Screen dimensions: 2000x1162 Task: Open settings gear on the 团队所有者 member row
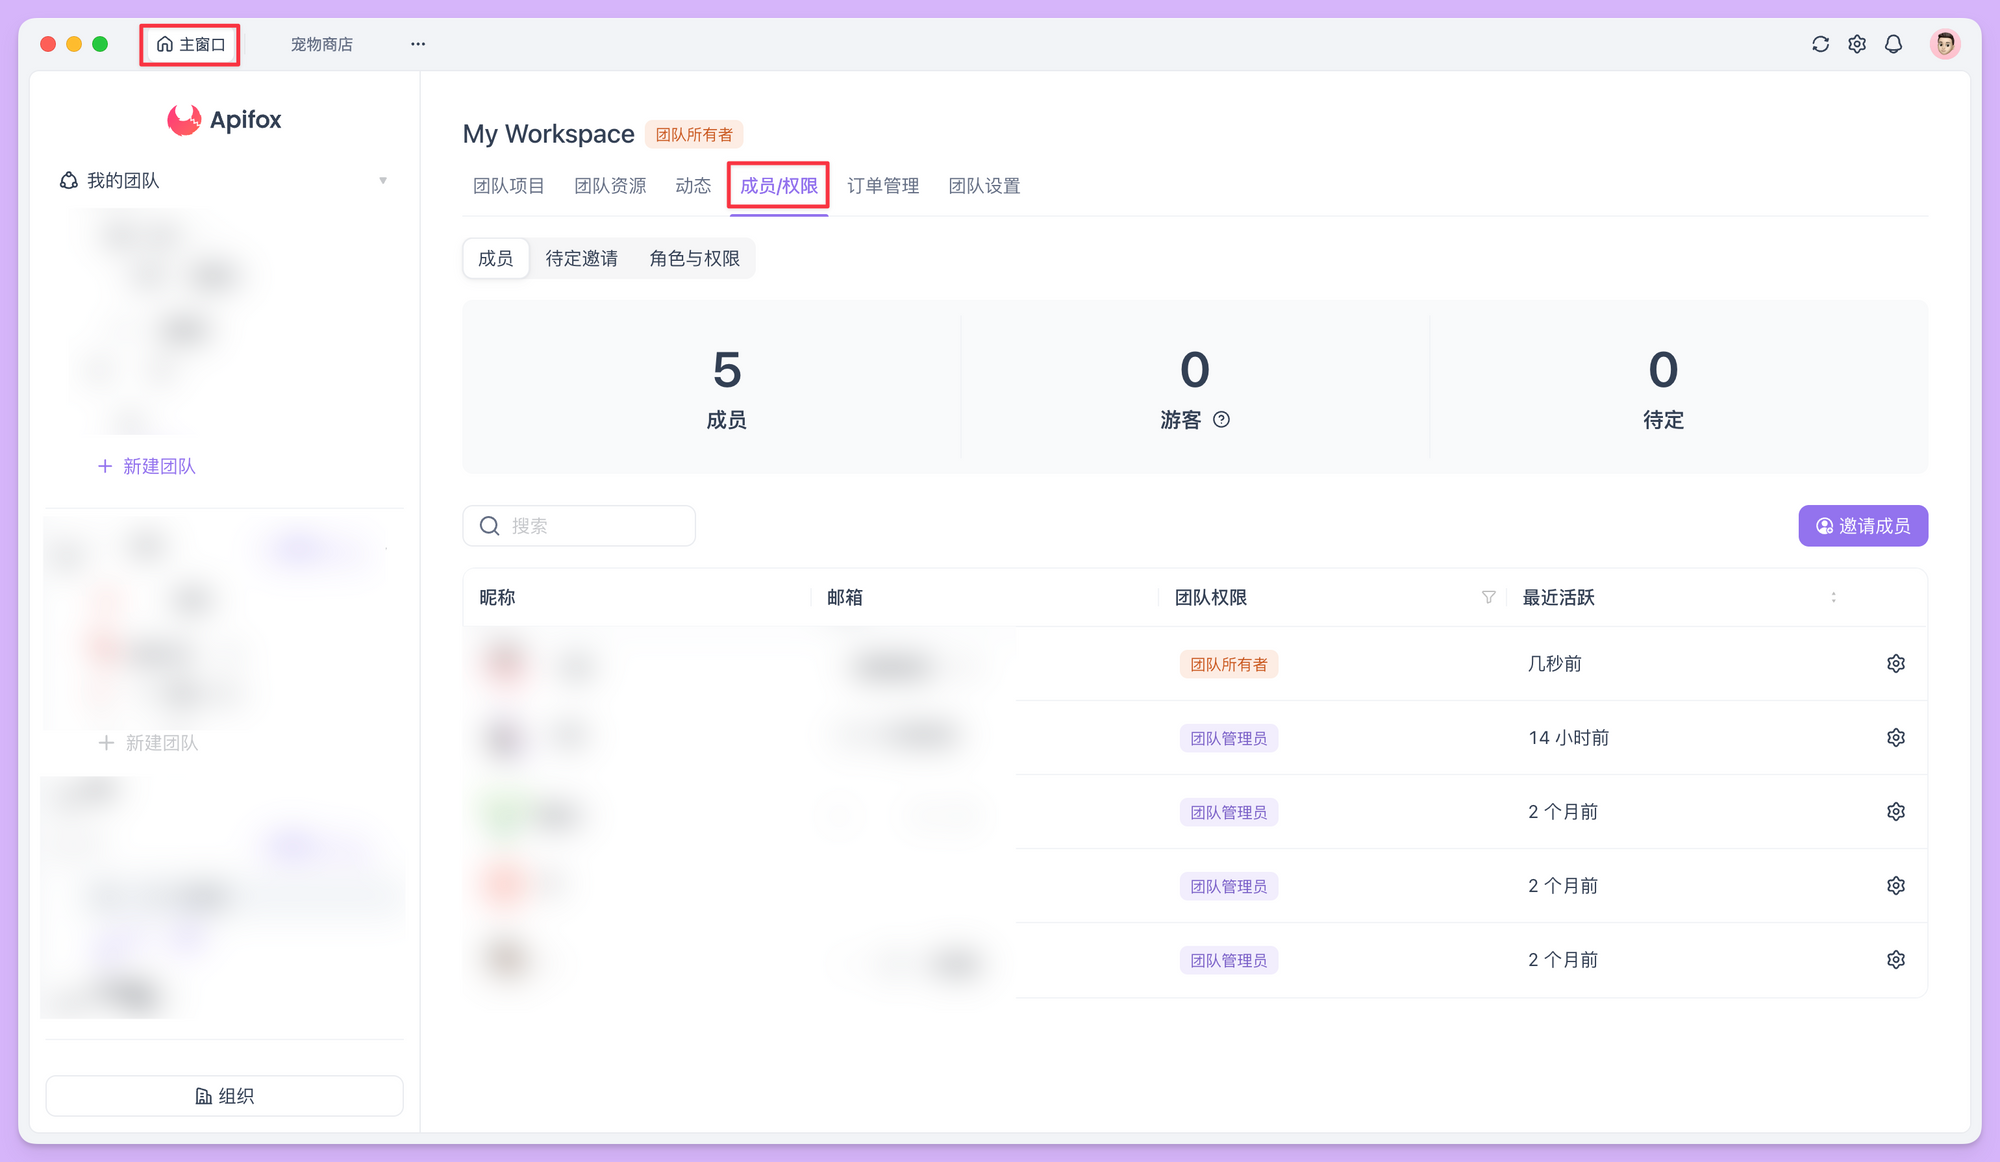point(1895,663)
